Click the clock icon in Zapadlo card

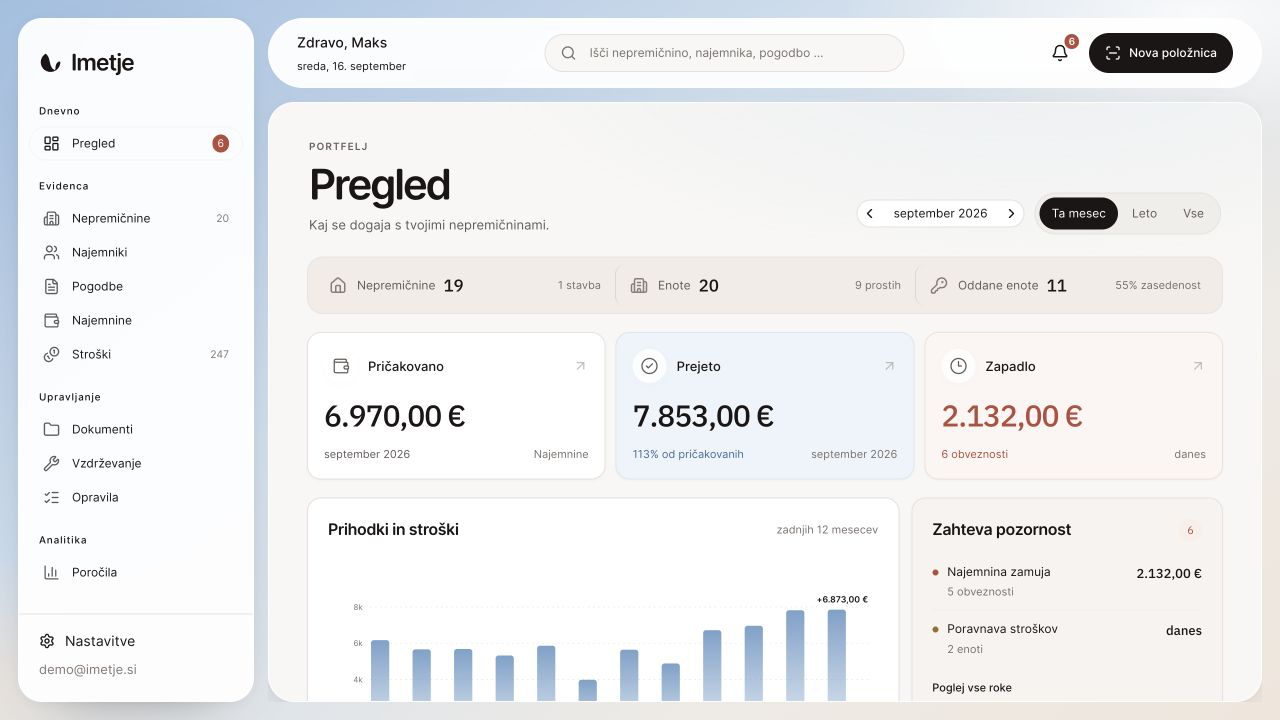[958, 366]
